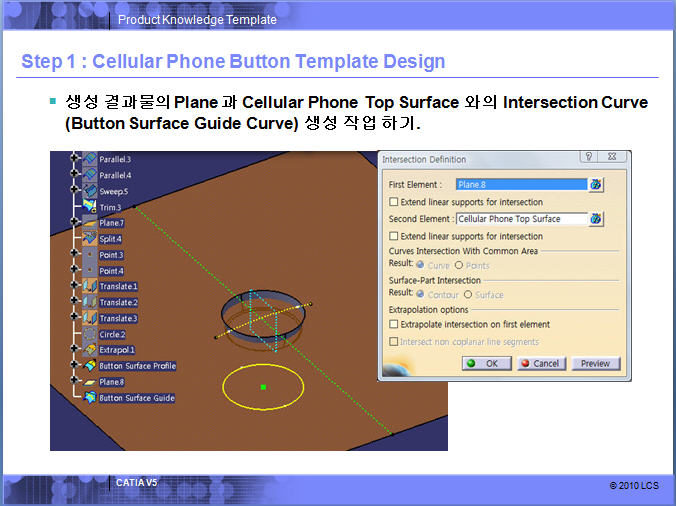676x506 pixels.
Task: Expand the Plane.7 tree node
Action: coord(75,223)
